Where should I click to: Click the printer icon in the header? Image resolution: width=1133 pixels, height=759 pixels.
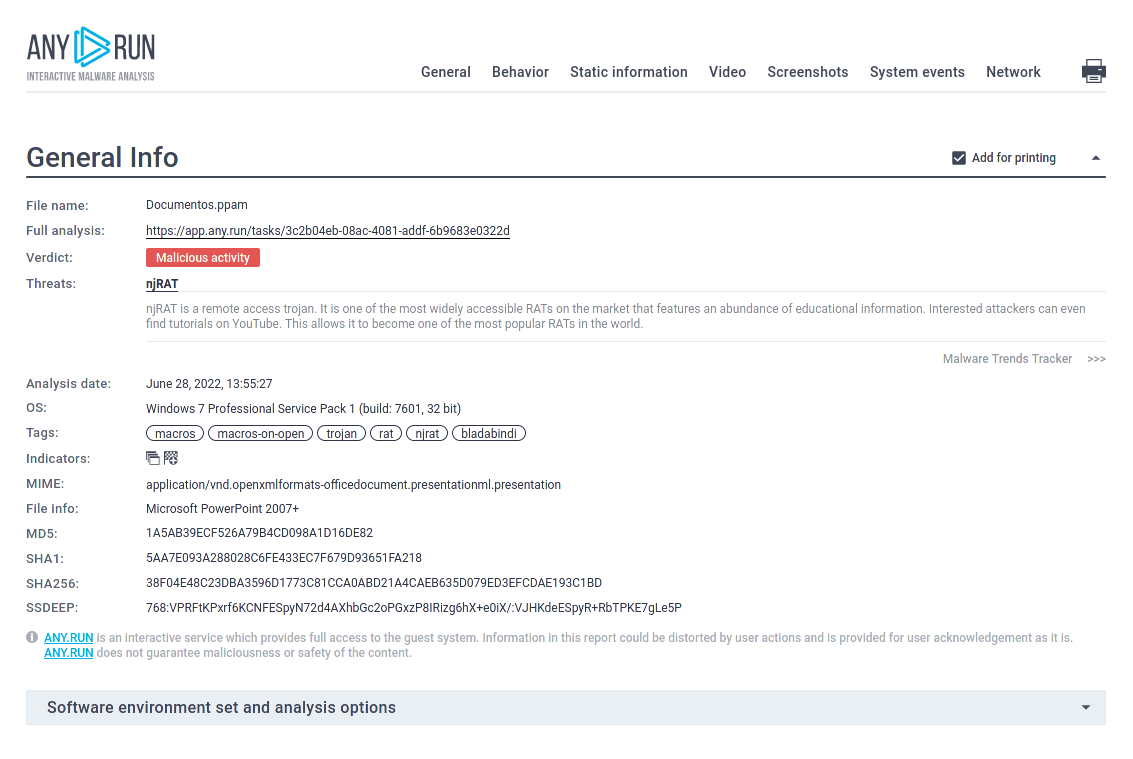click(x=1094, y=71)
